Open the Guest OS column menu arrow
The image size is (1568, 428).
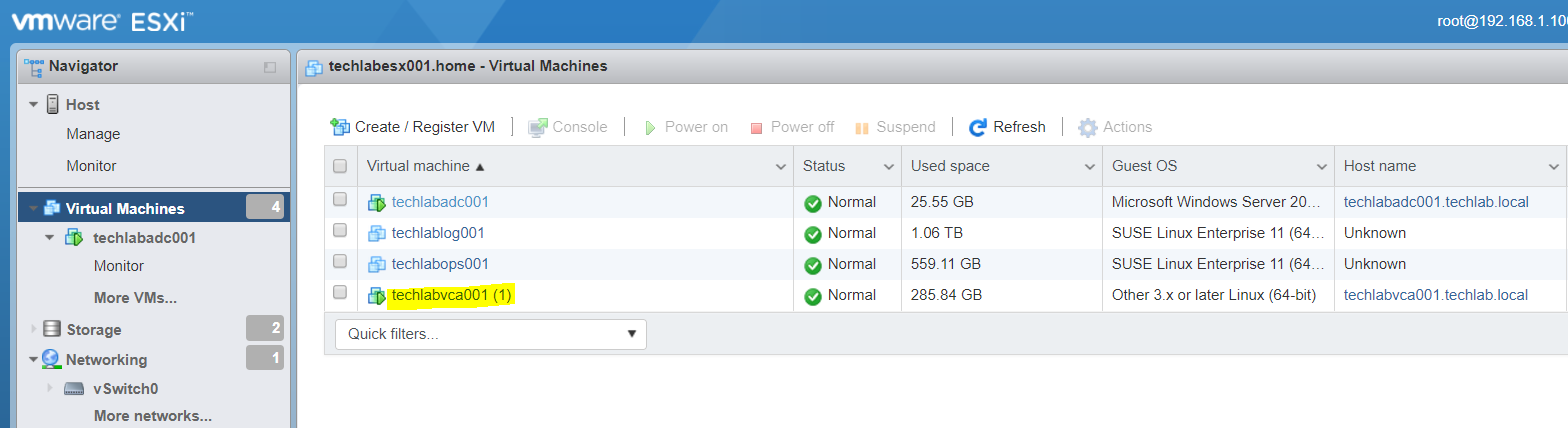coord(1320,166)
